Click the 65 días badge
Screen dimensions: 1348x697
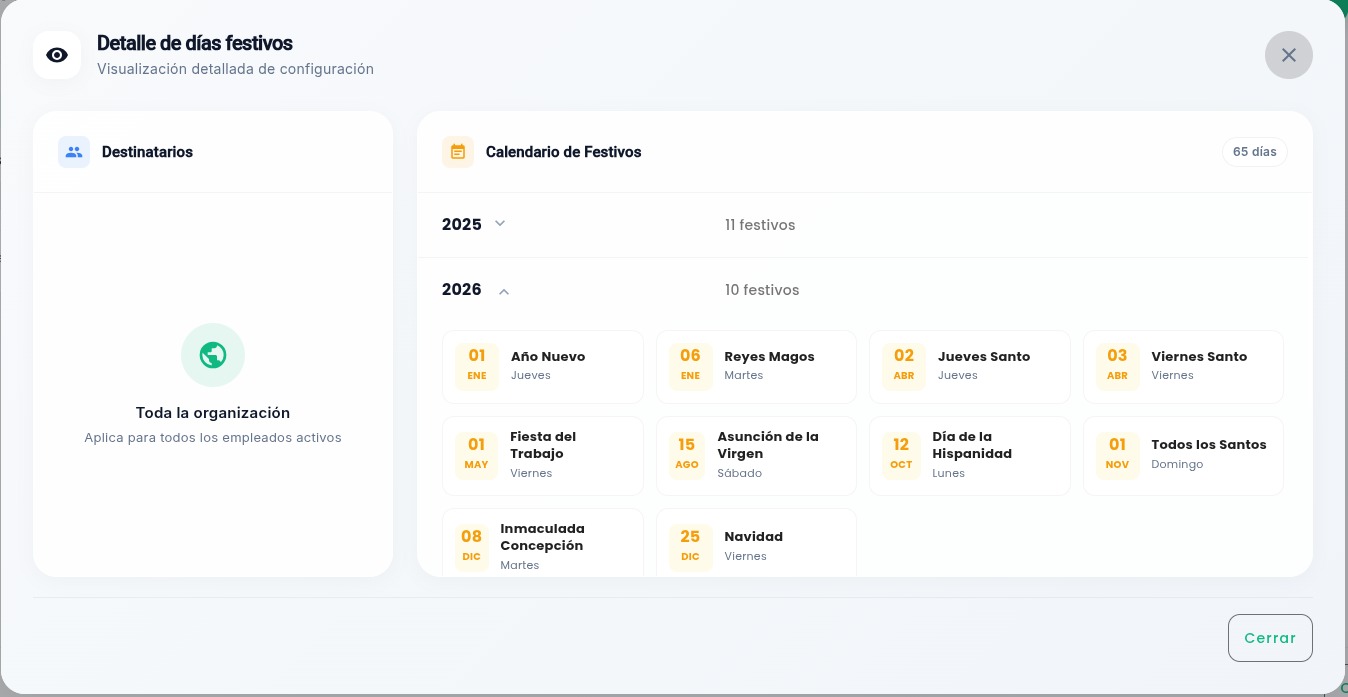coord(1254,151)
